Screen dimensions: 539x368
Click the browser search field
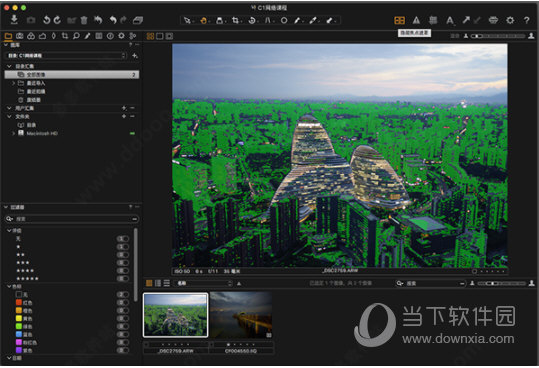[x=430, y=283]
